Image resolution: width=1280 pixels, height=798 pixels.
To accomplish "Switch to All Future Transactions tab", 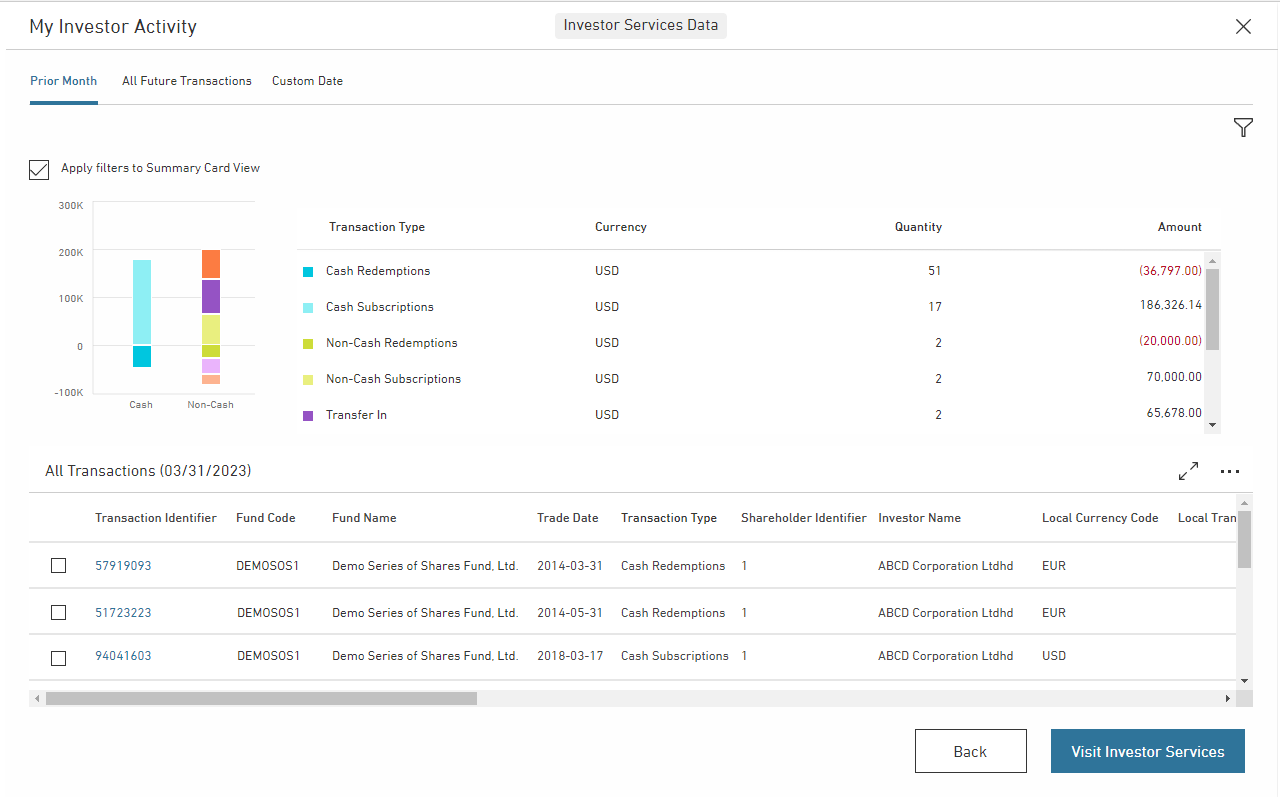I will click(x=187, y=81).
